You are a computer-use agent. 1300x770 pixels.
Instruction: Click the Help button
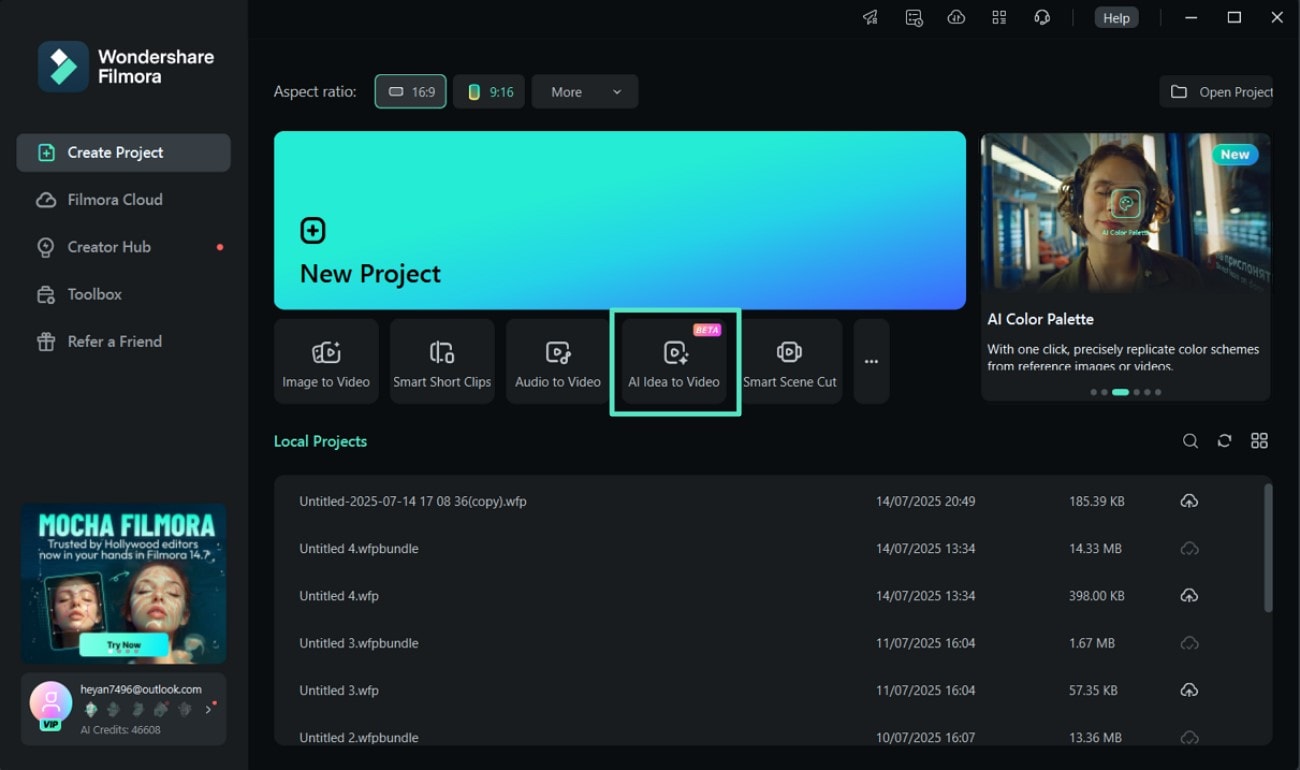[x=1116, y=18]
